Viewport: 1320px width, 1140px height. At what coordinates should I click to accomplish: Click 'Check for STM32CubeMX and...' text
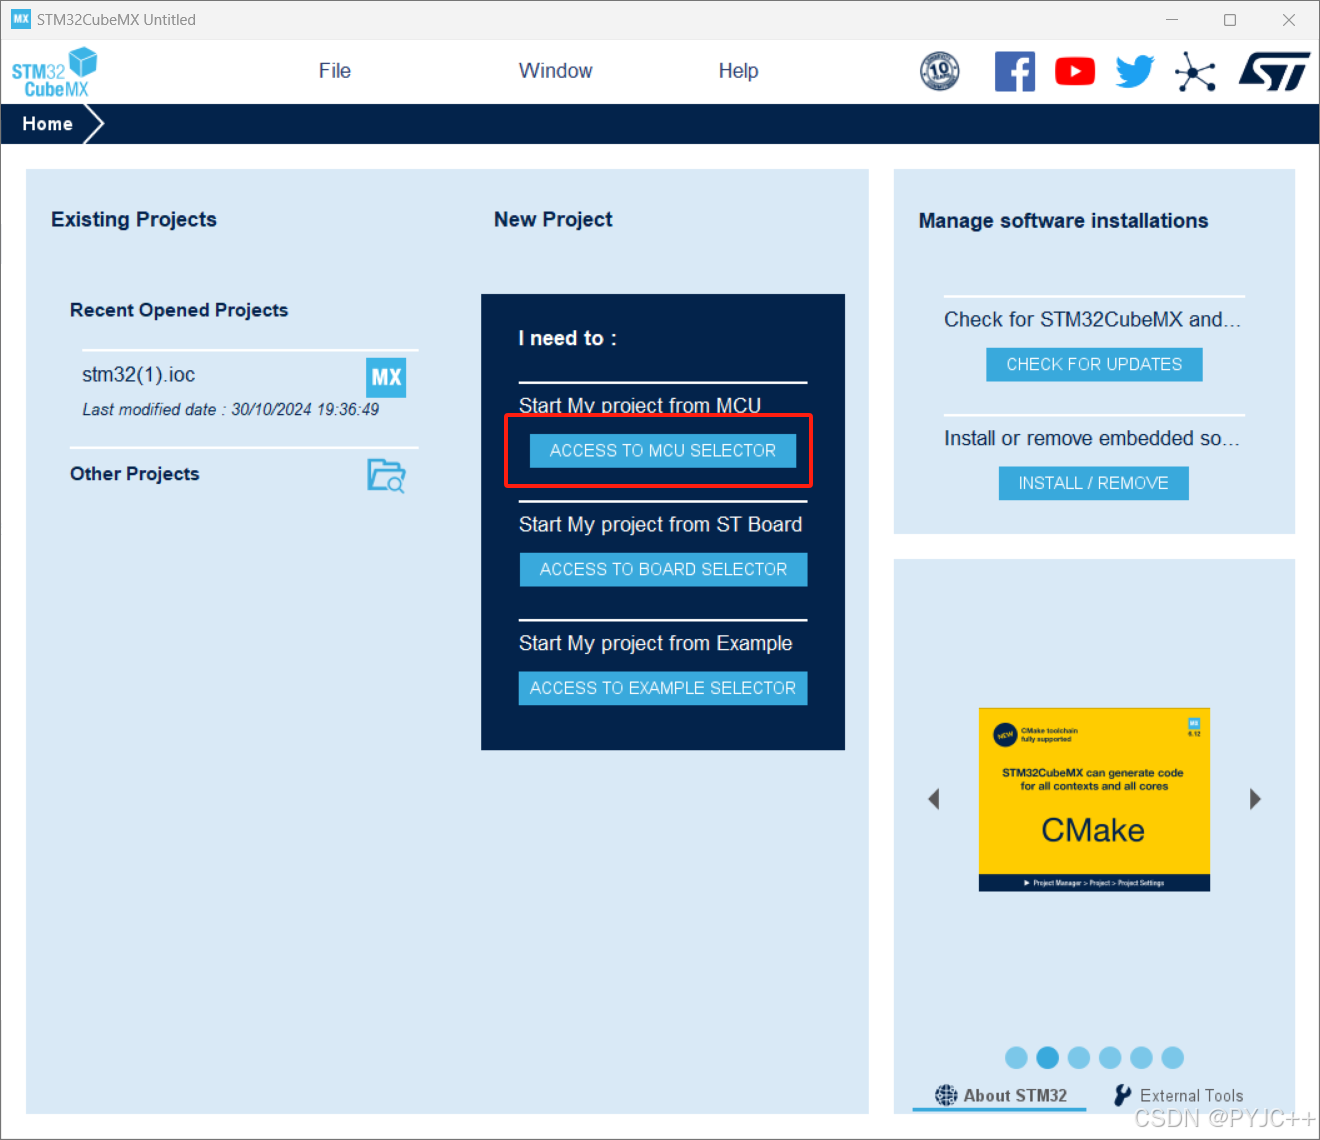coord(1092,319)
